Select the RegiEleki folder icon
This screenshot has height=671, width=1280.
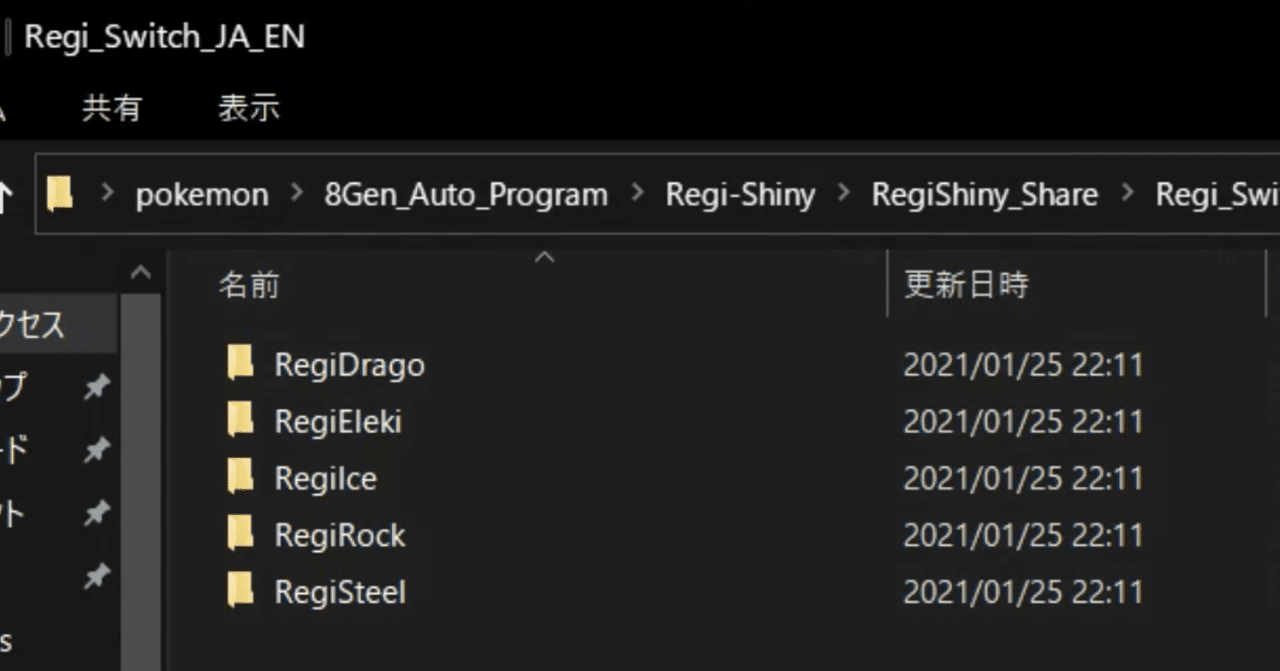click(240, 421)
